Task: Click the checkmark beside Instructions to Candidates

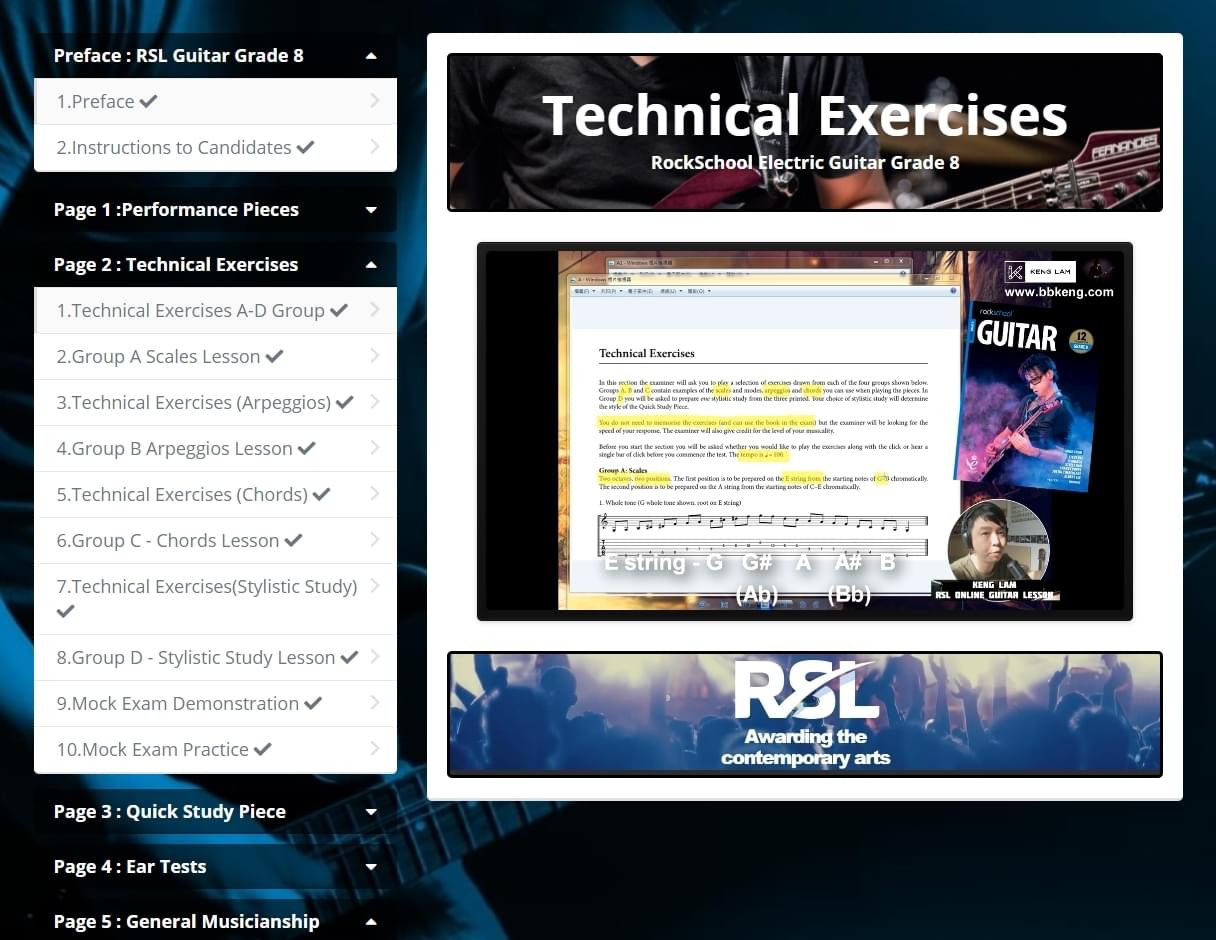Action: [306, 147]
